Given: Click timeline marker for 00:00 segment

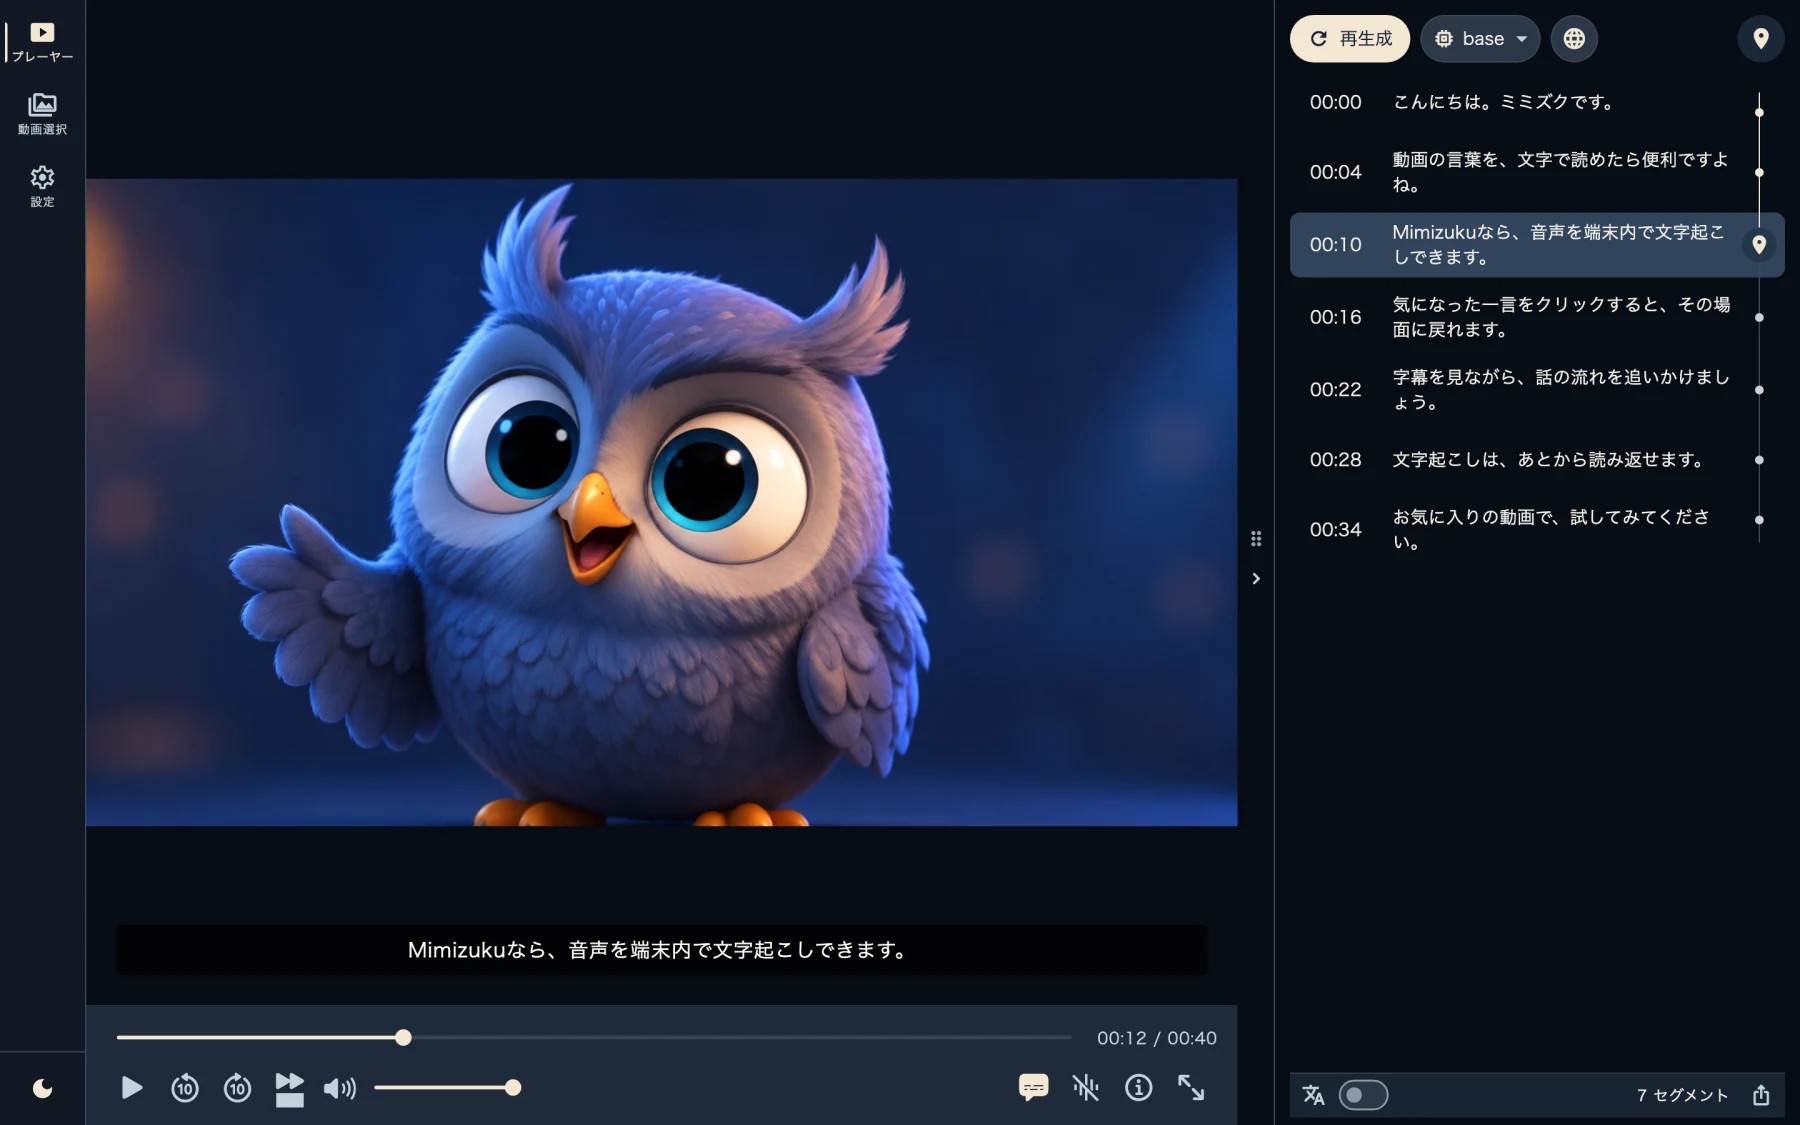Looking at the screenshot, I should tap(1759, 112).
